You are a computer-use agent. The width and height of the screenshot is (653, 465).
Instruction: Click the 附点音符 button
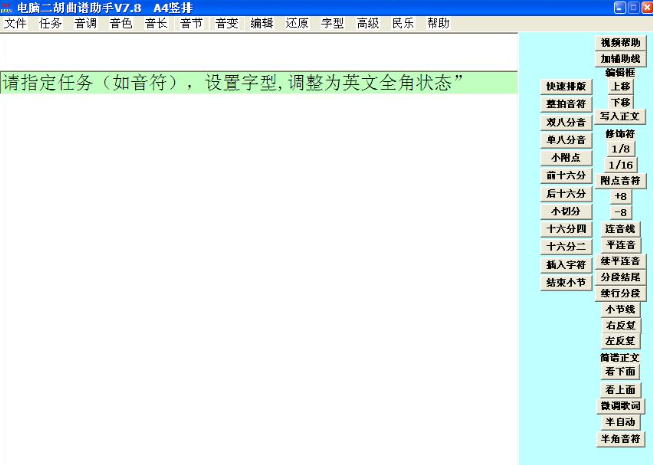point(621,181)
